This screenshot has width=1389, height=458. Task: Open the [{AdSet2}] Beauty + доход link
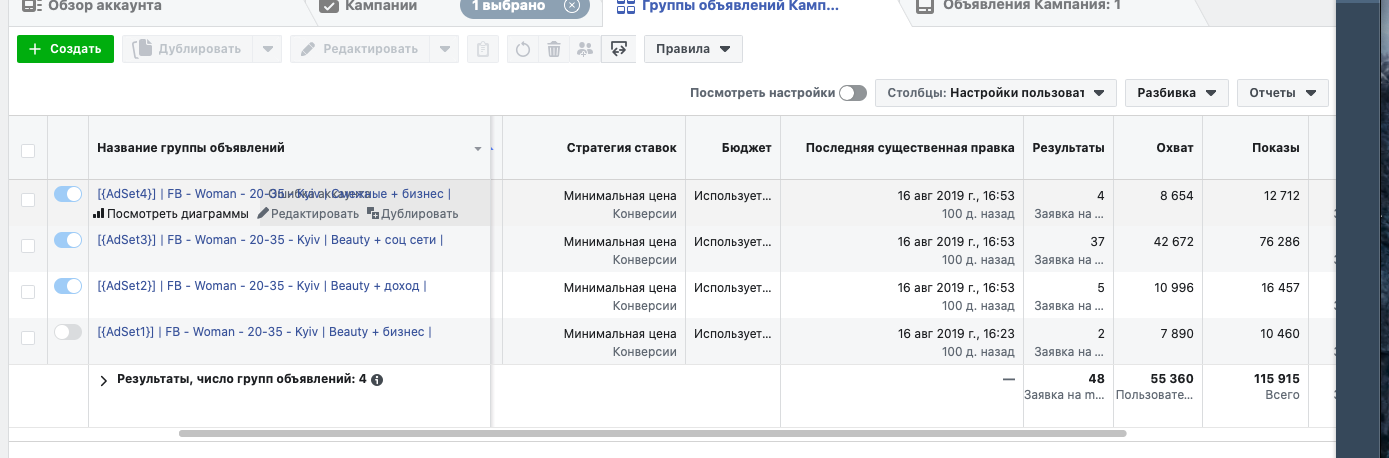262,286
